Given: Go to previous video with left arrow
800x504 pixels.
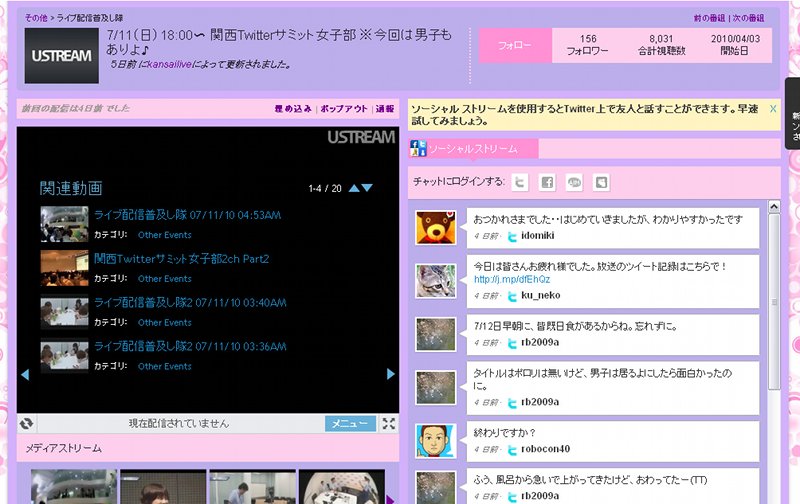Looking at the screenshot, I should coord(25,374).
